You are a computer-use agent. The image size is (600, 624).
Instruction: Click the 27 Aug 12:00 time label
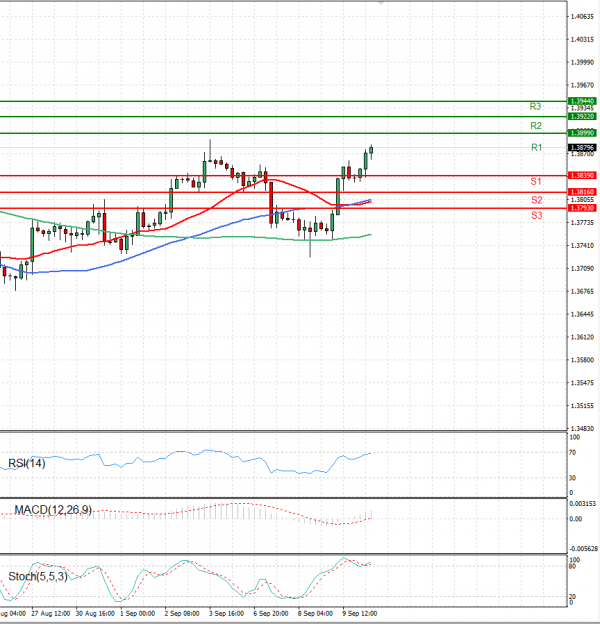click(x=51, y=613)
